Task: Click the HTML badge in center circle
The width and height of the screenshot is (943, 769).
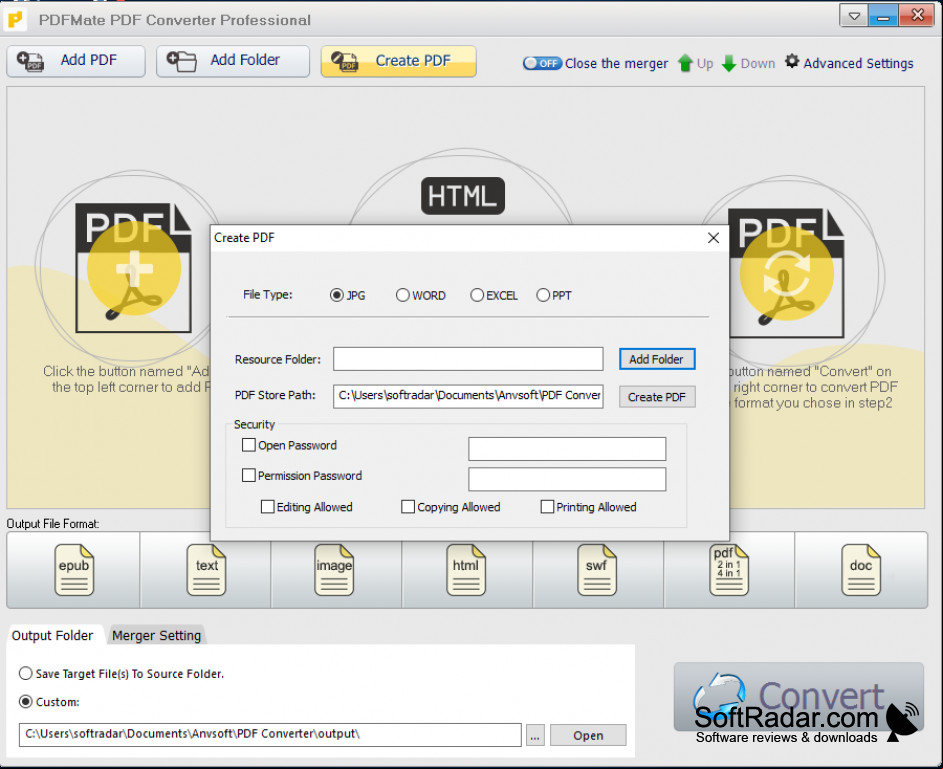Action: (x=462, y=196)
